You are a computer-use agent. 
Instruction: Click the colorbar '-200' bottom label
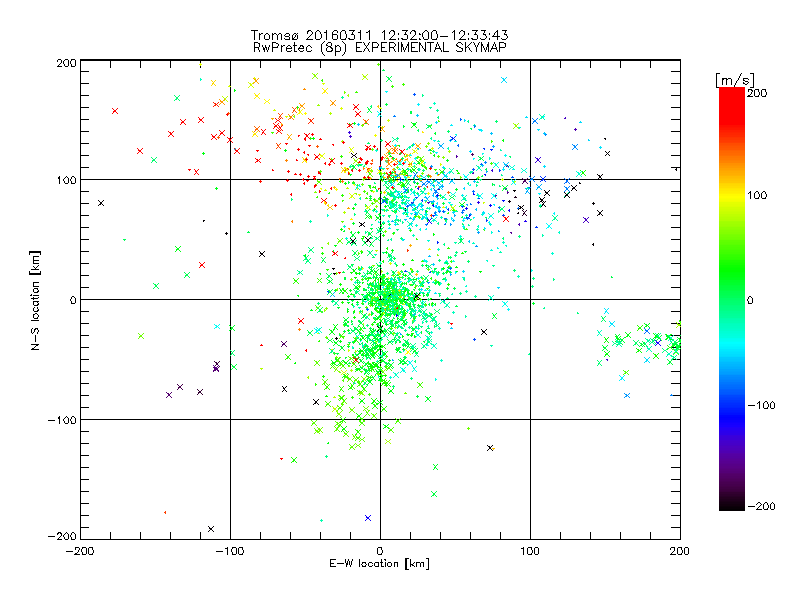pos(761,506)
